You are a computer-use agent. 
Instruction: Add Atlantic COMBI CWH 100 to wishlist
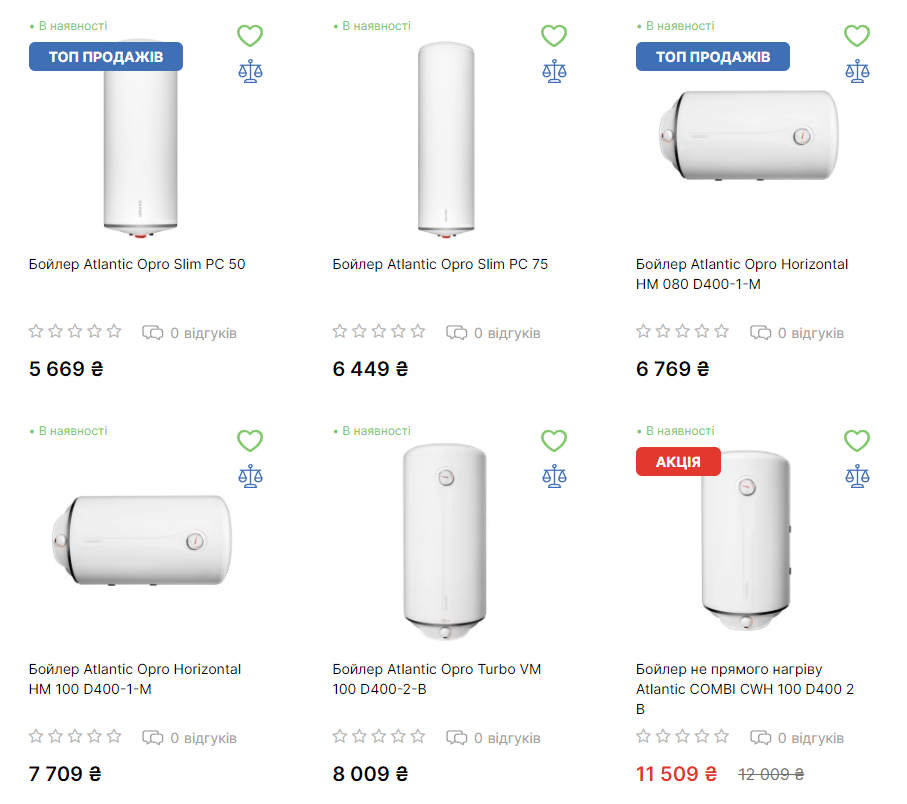pos(857,441)
